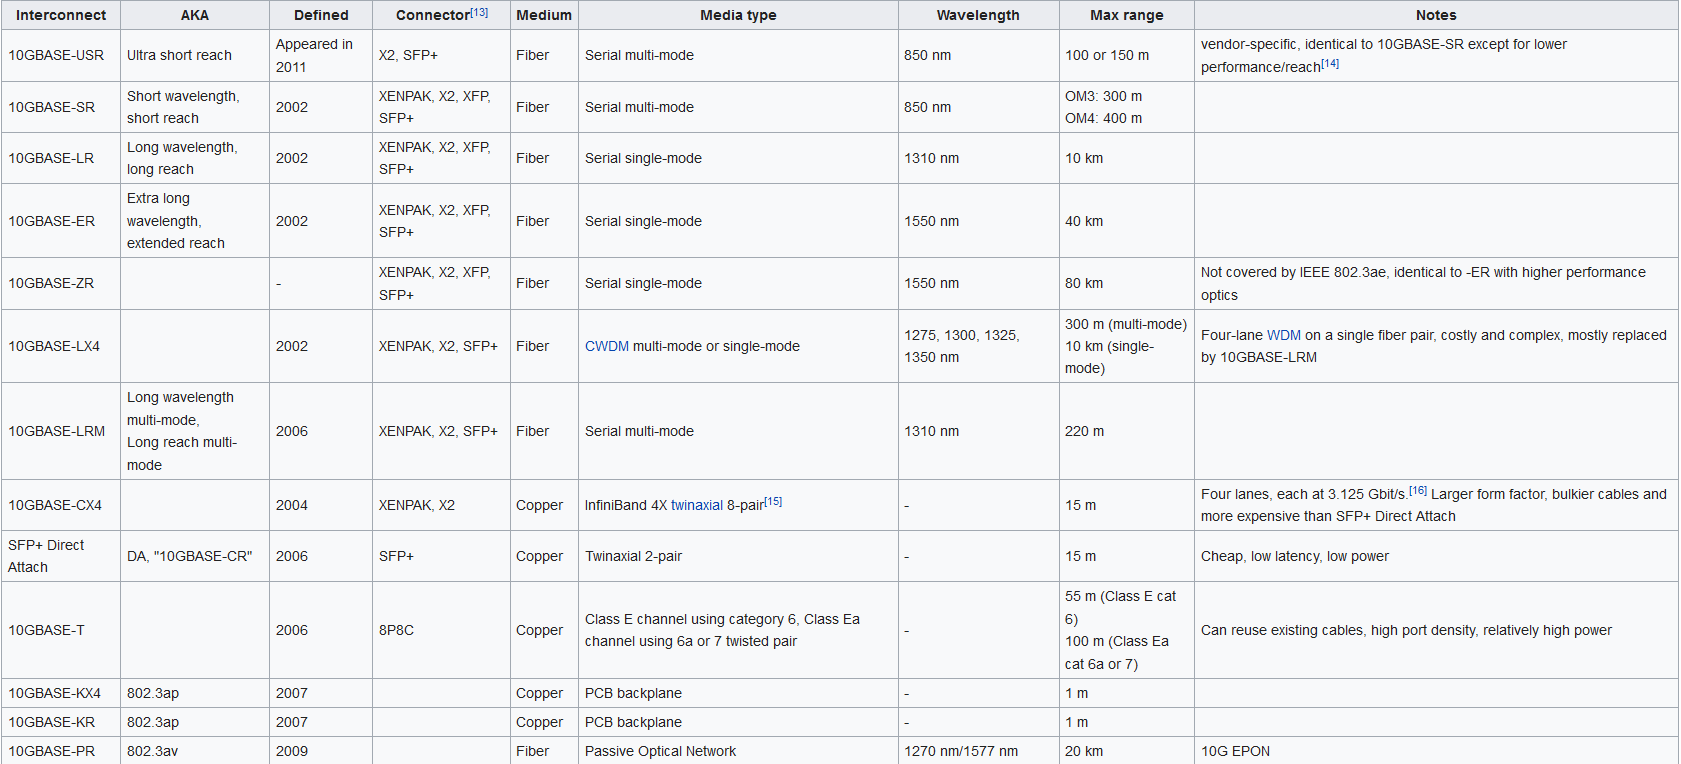The width and height of the screenshot is (1681, 764).
Task: Click 'Twinaxial 2-pair' media type cell
Action: (x=738, y=556)
